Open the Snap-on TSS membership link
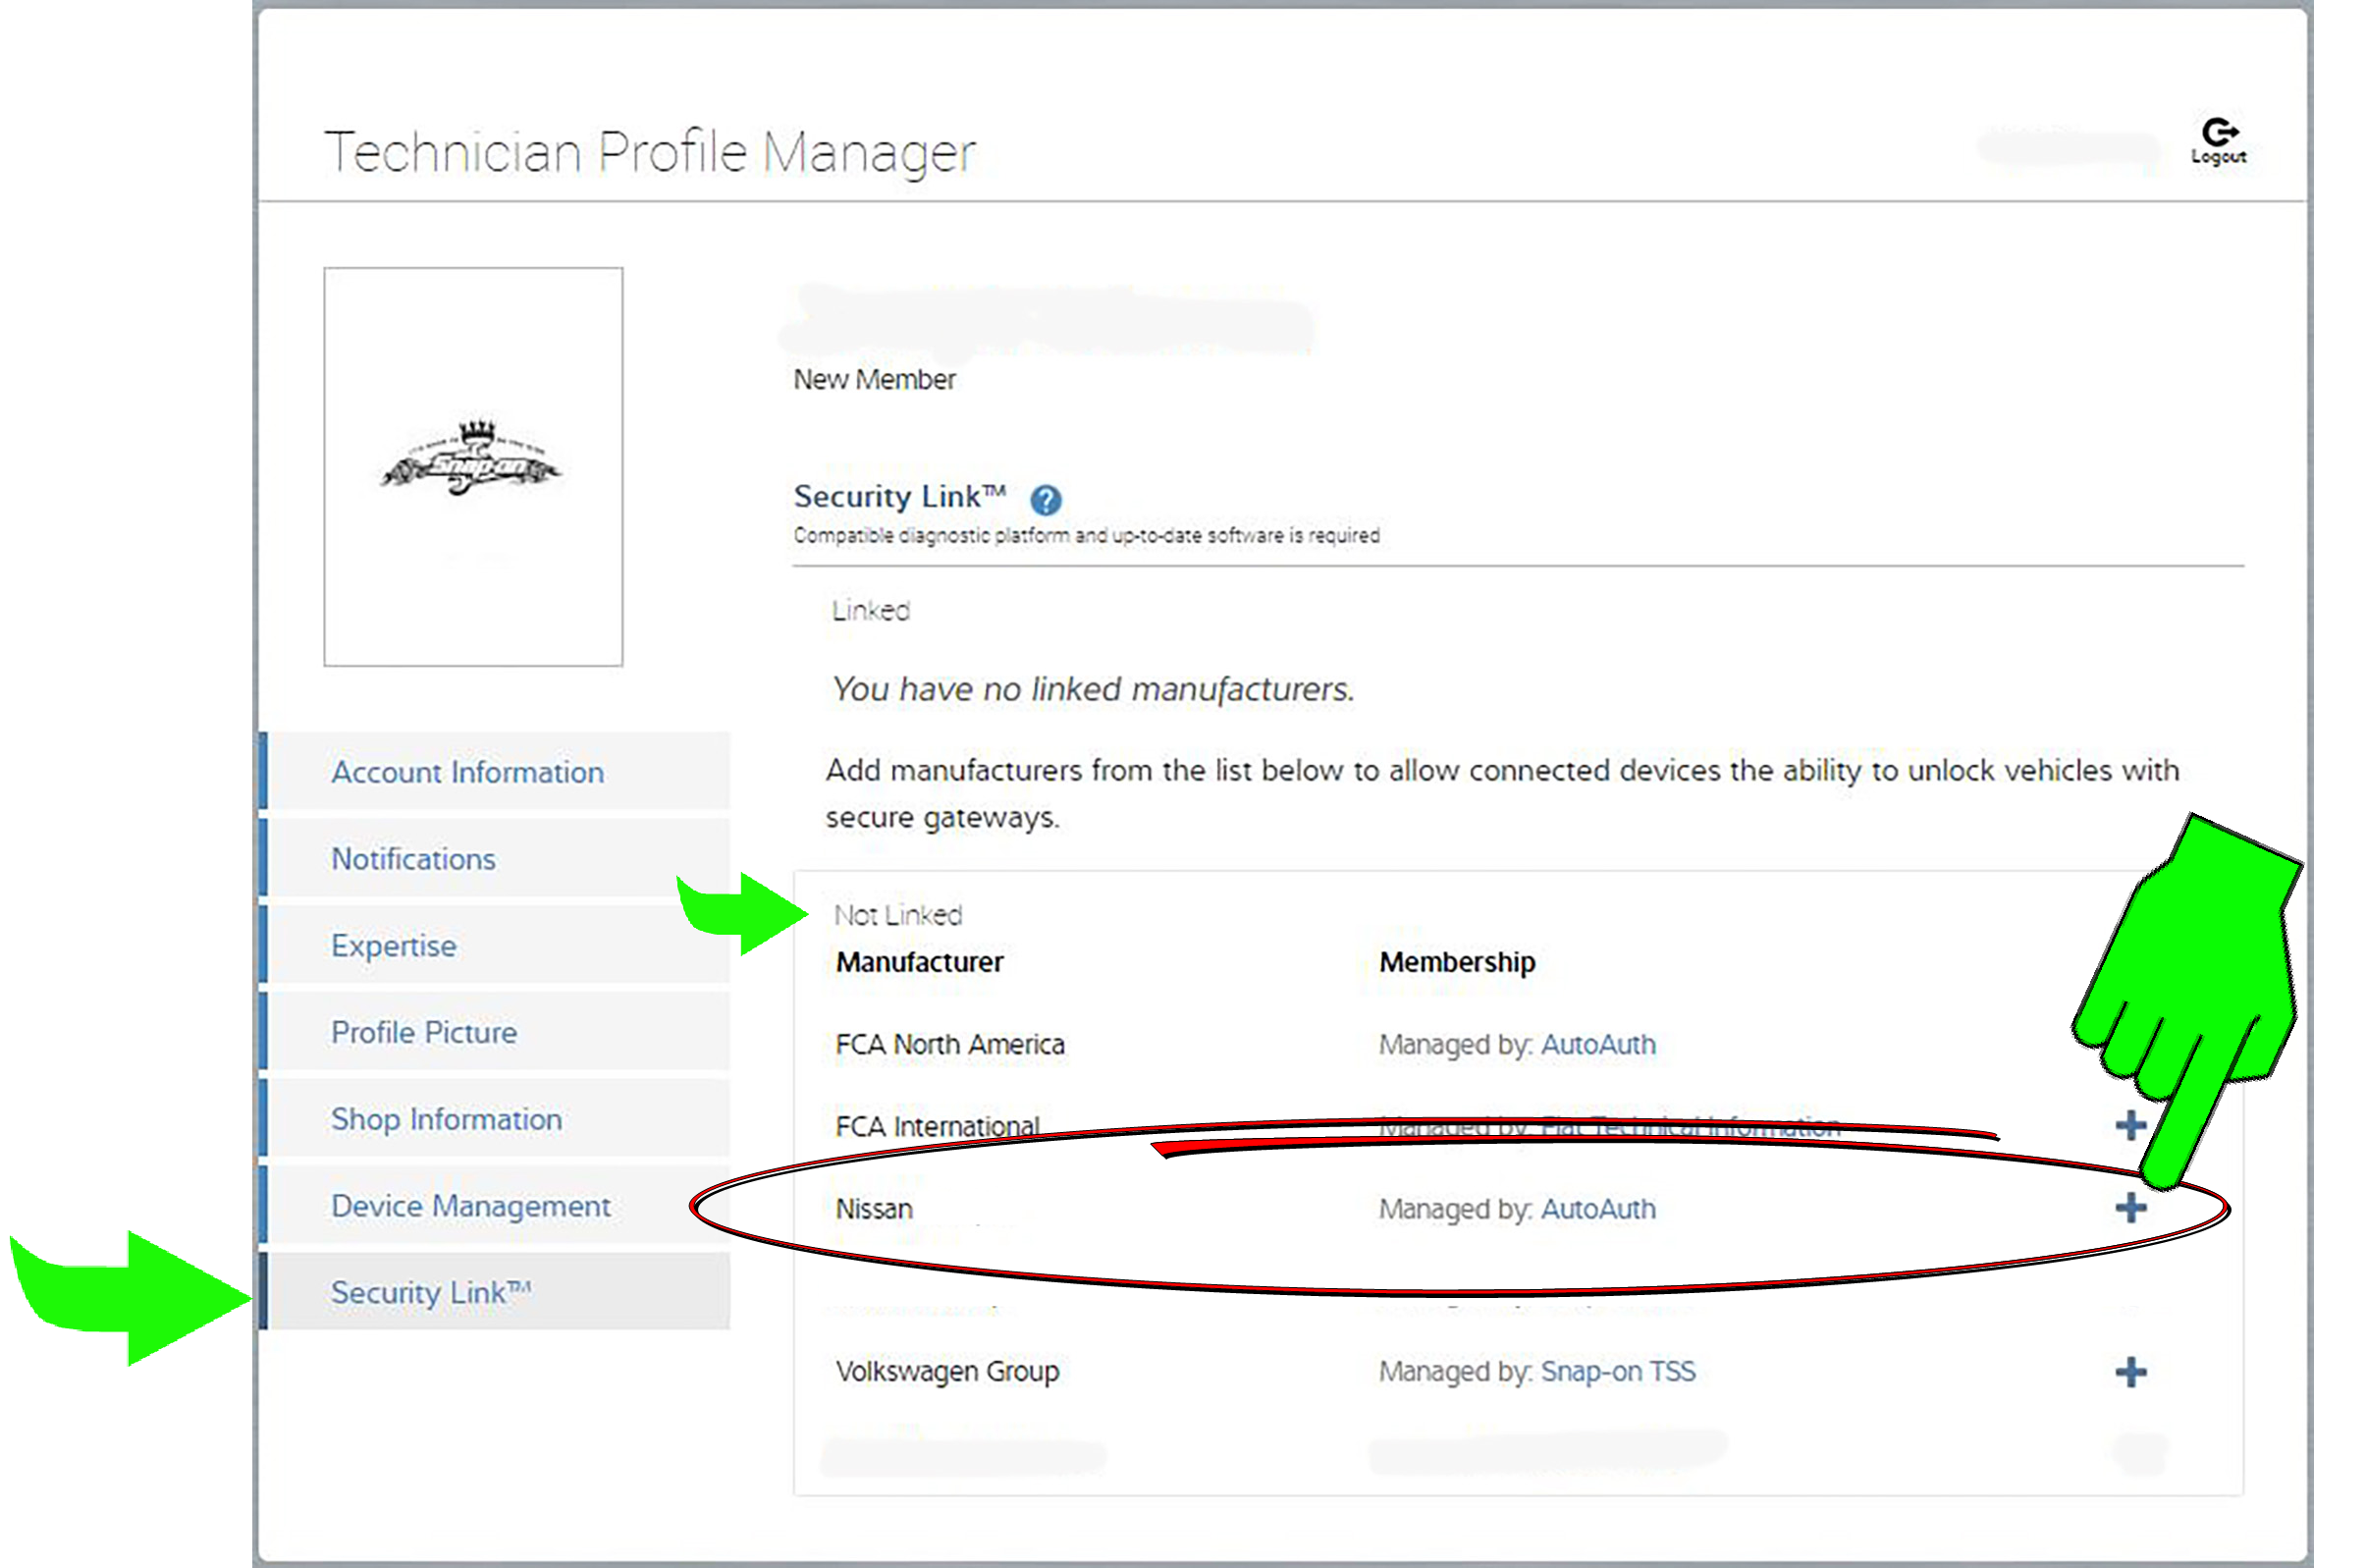The image size is (2366, 1568). [x=1617, y=1371]
